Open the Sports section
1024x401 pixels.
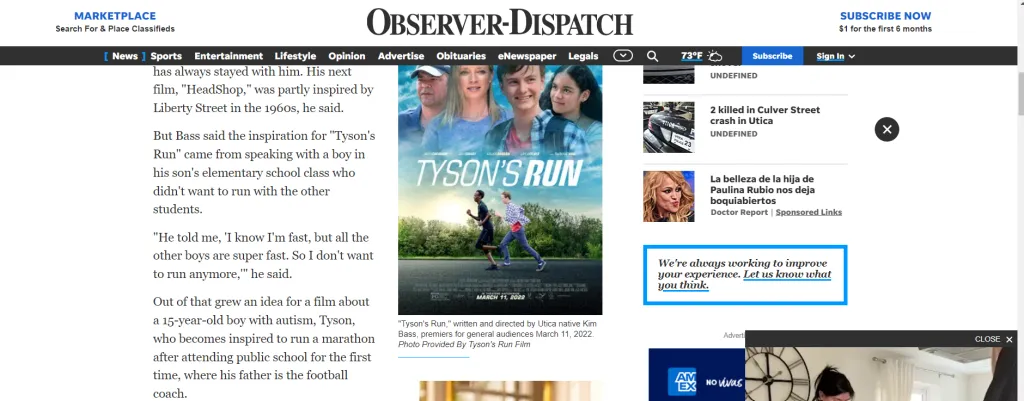[166, 56]
